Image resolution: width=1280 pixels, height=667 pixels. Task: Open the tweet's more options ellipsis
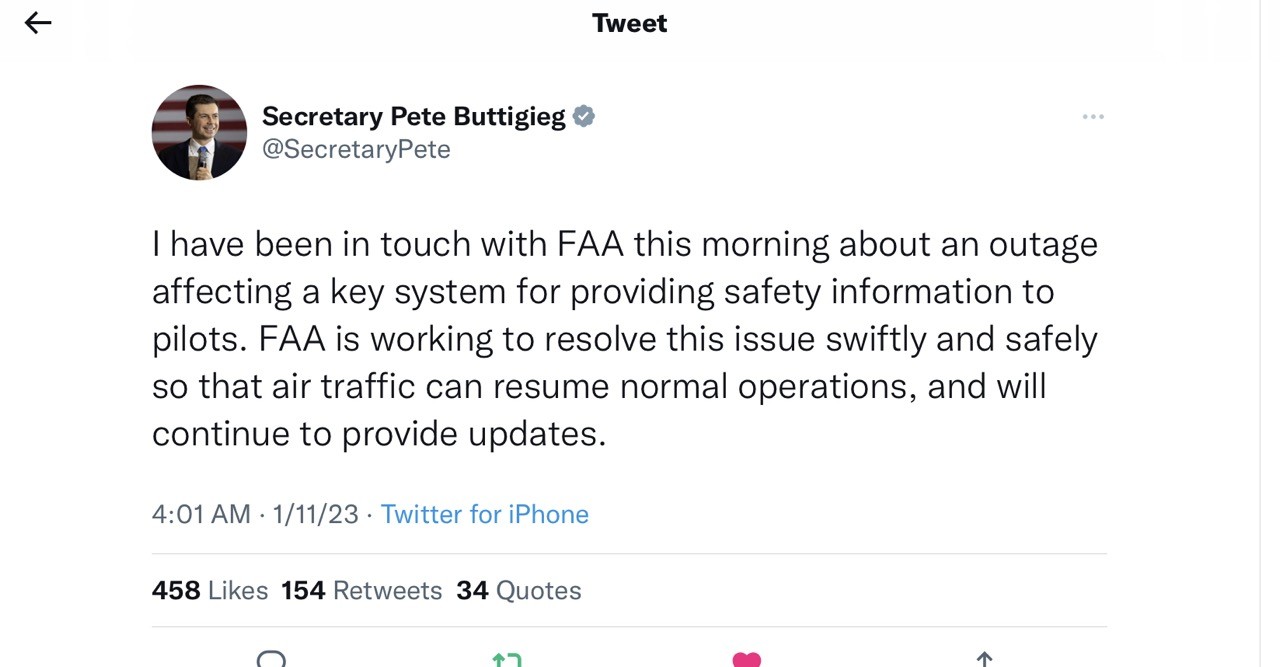1093,117
